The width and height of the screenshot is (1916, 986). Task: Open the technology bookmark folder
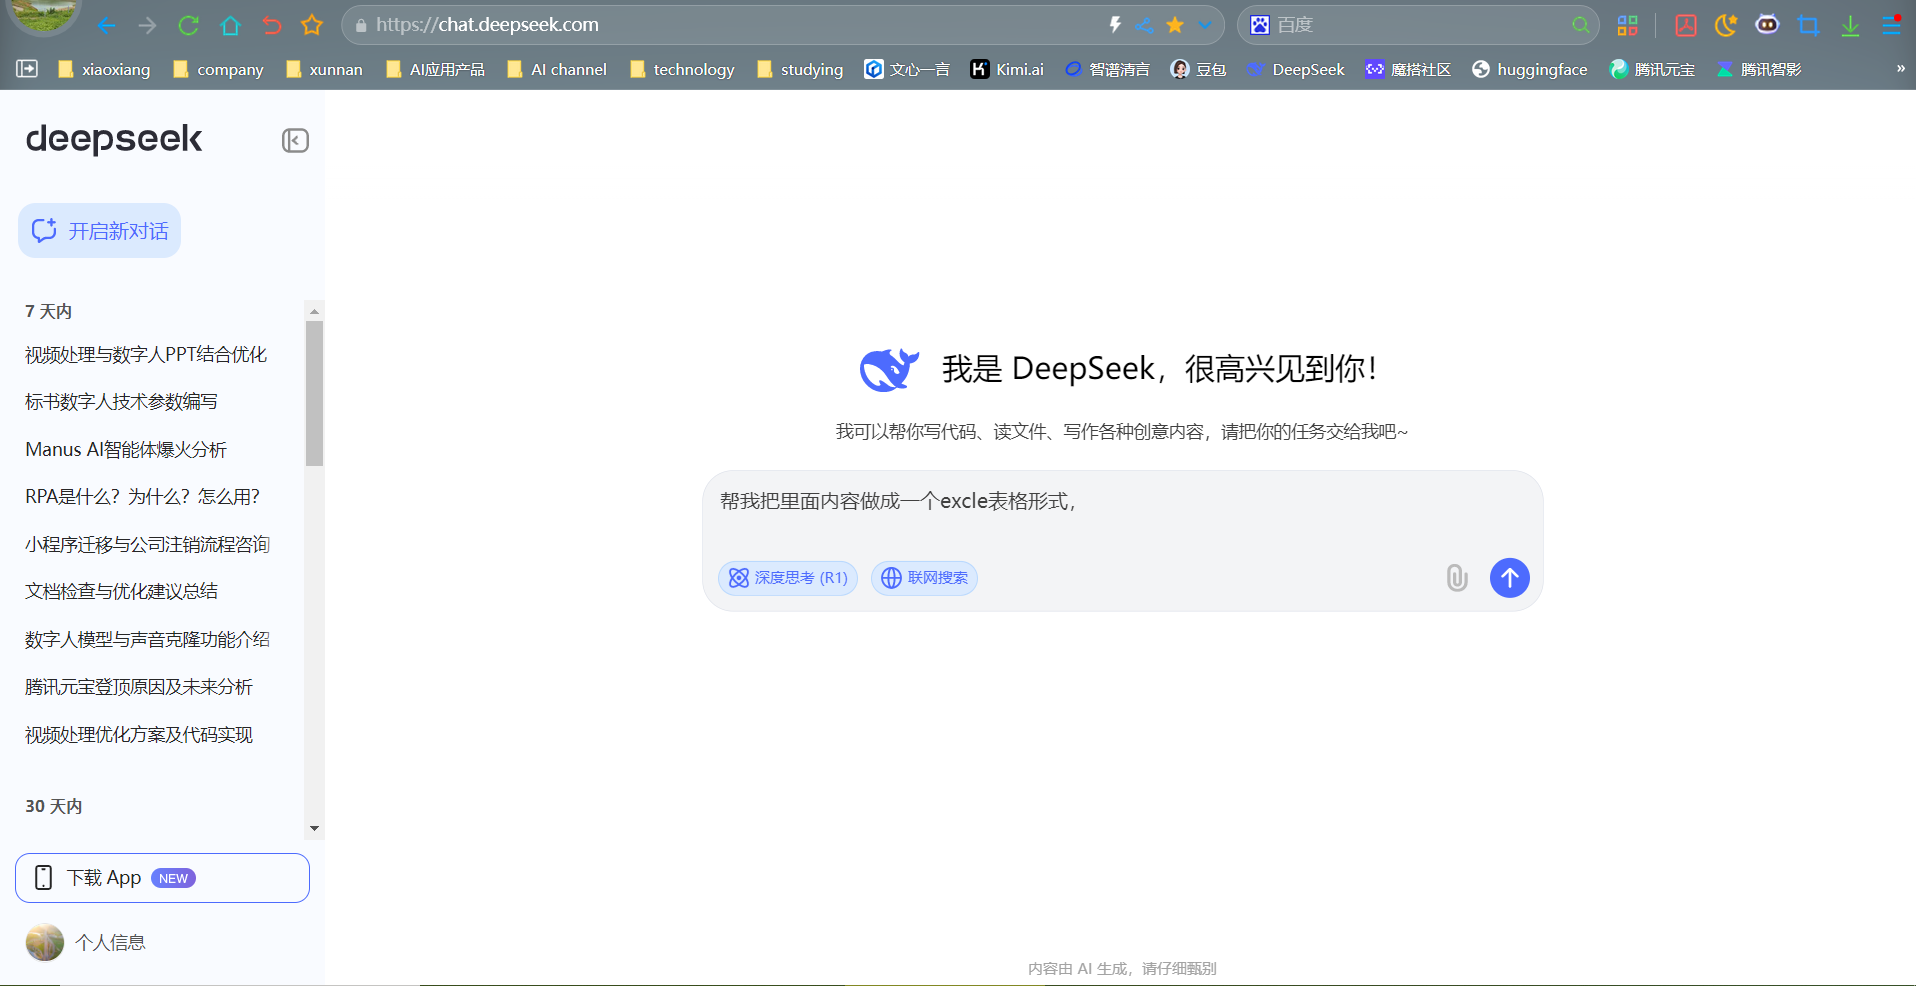click(682, 69)
